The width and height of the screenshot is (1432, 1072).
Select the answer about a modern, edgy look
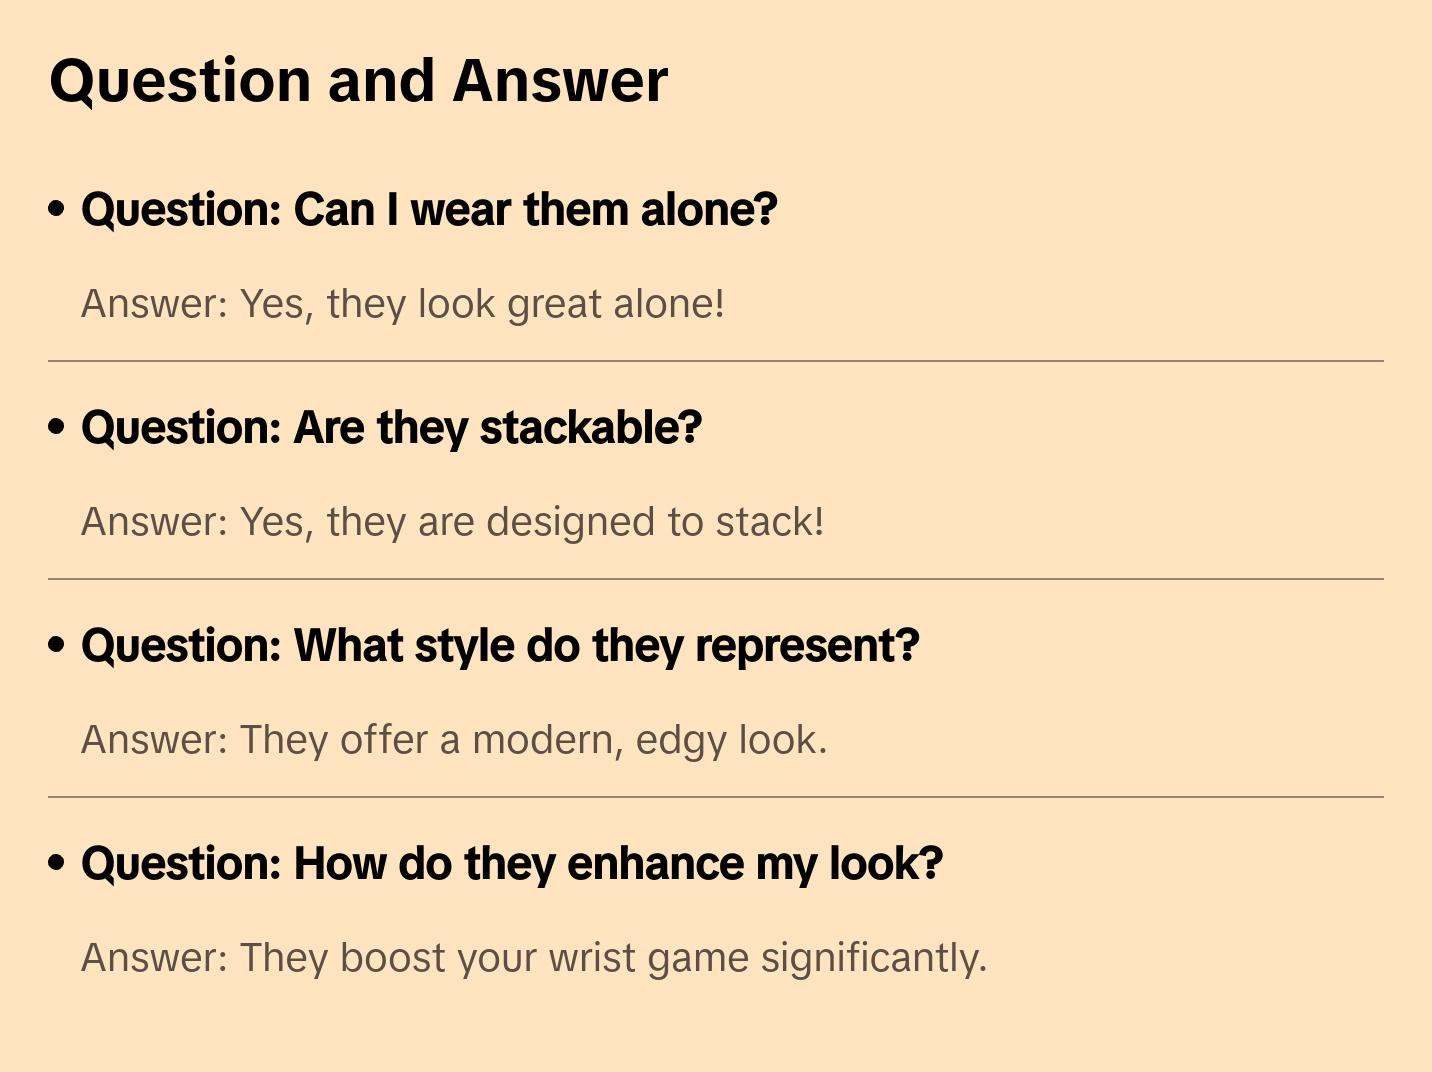(454, 740)
